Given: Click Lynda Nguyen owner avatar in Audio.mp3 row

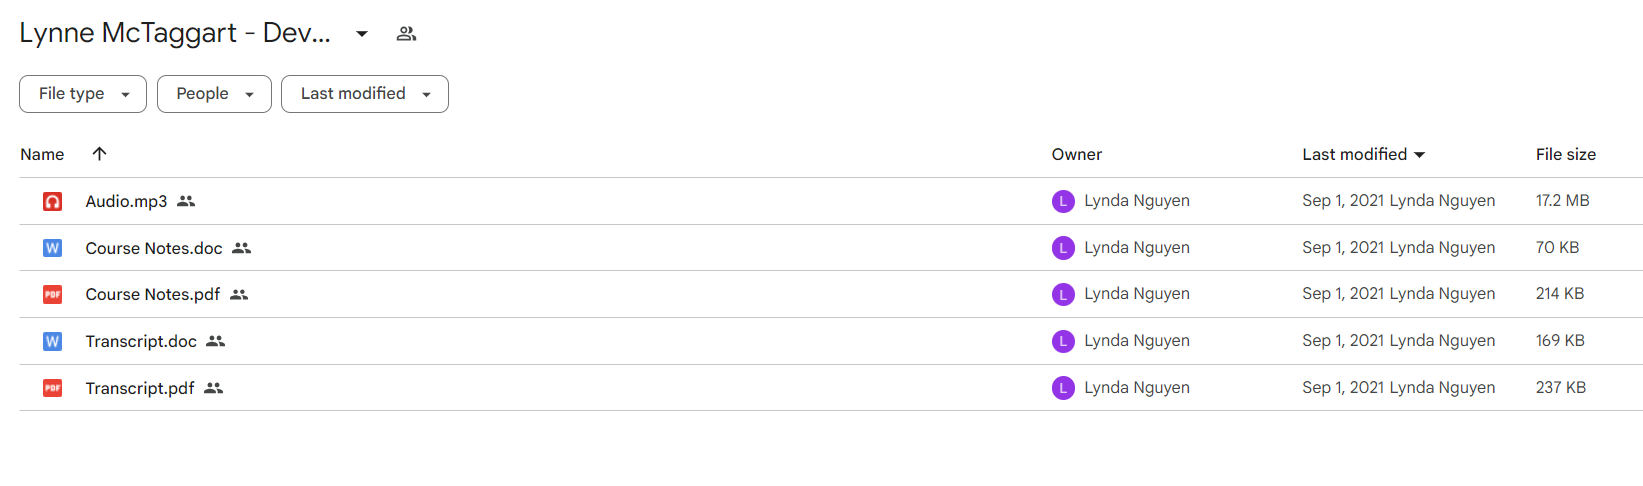Looking at the screenshot, I should (x=1063, y=201).
